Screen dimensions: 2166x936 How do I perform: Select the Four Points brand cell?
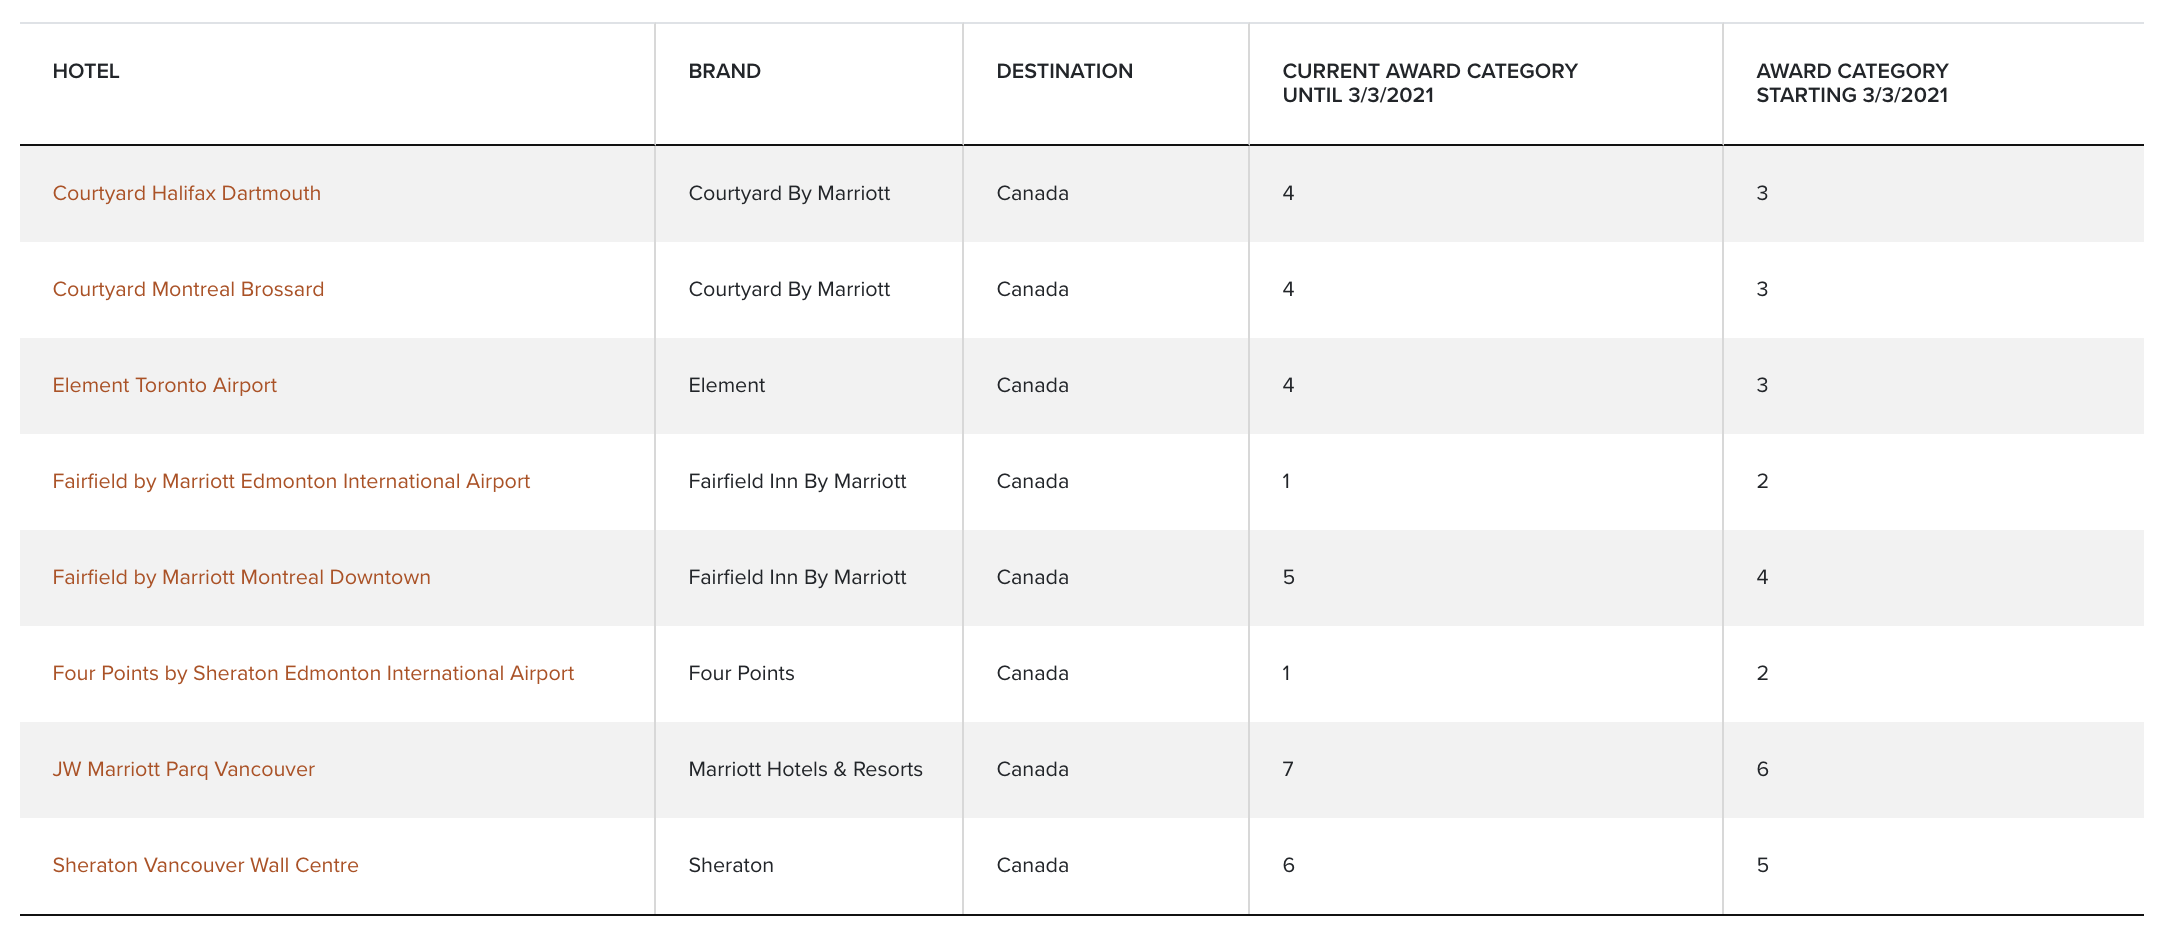point(742,673)
